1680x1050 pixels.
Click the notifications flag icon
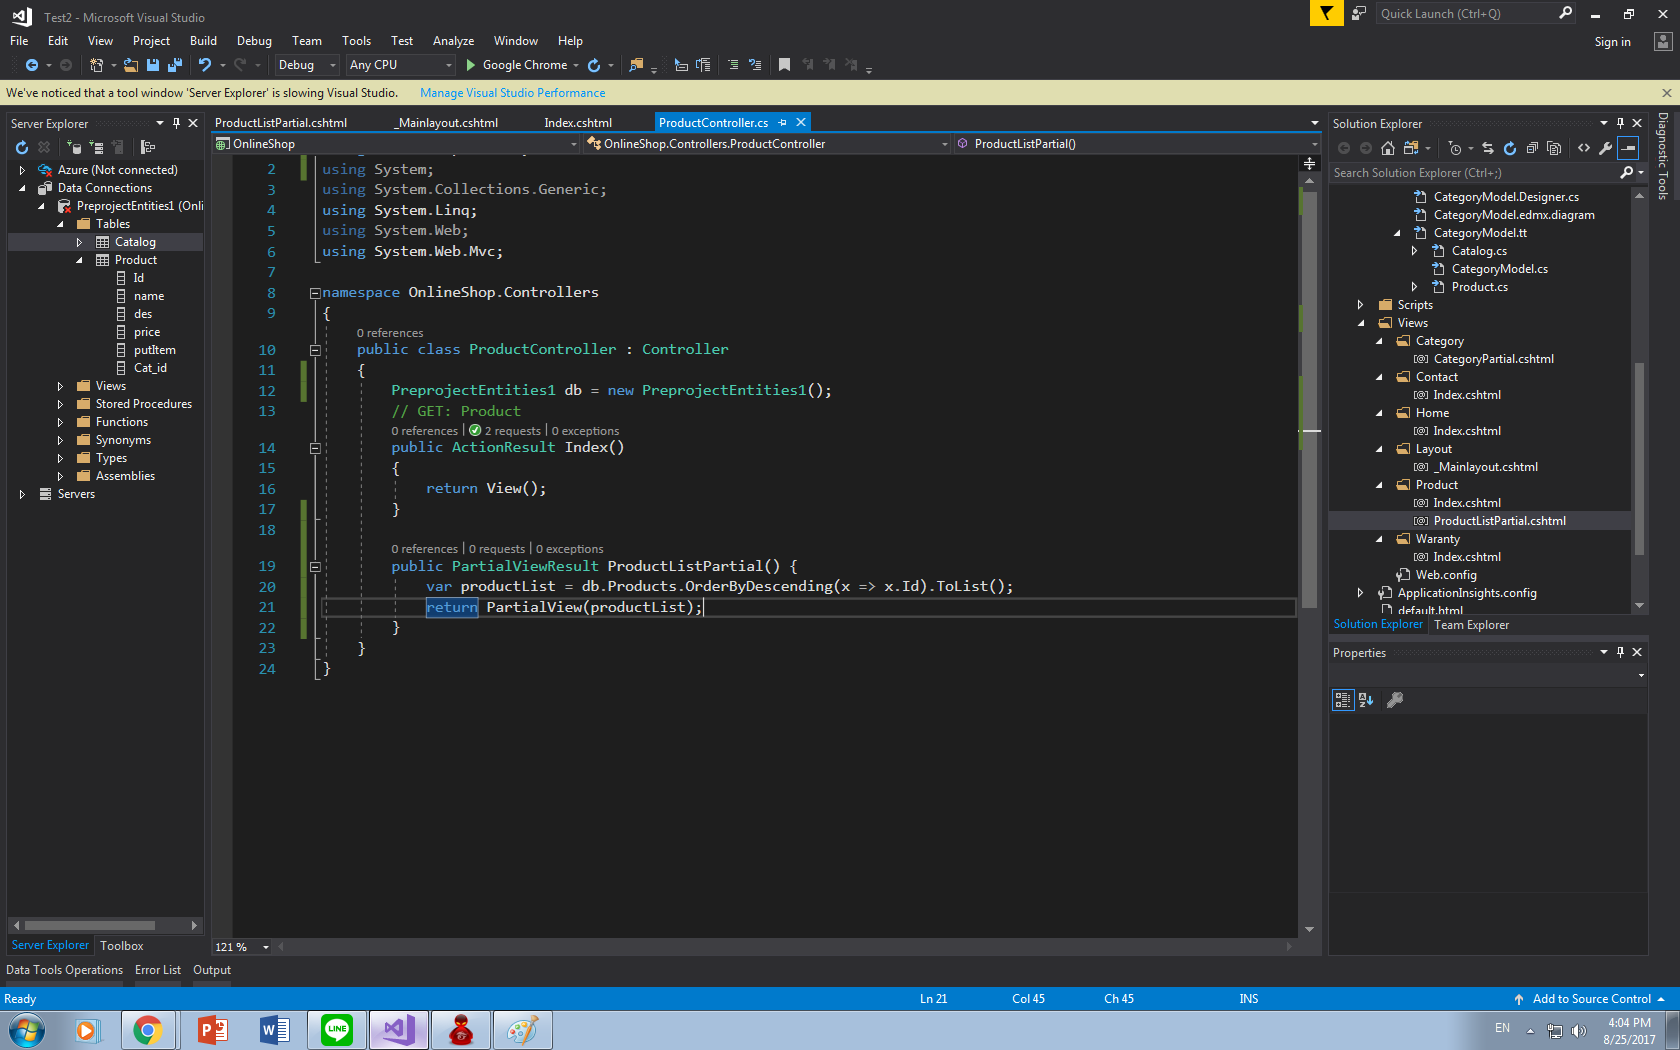(x=1326, y=13)
